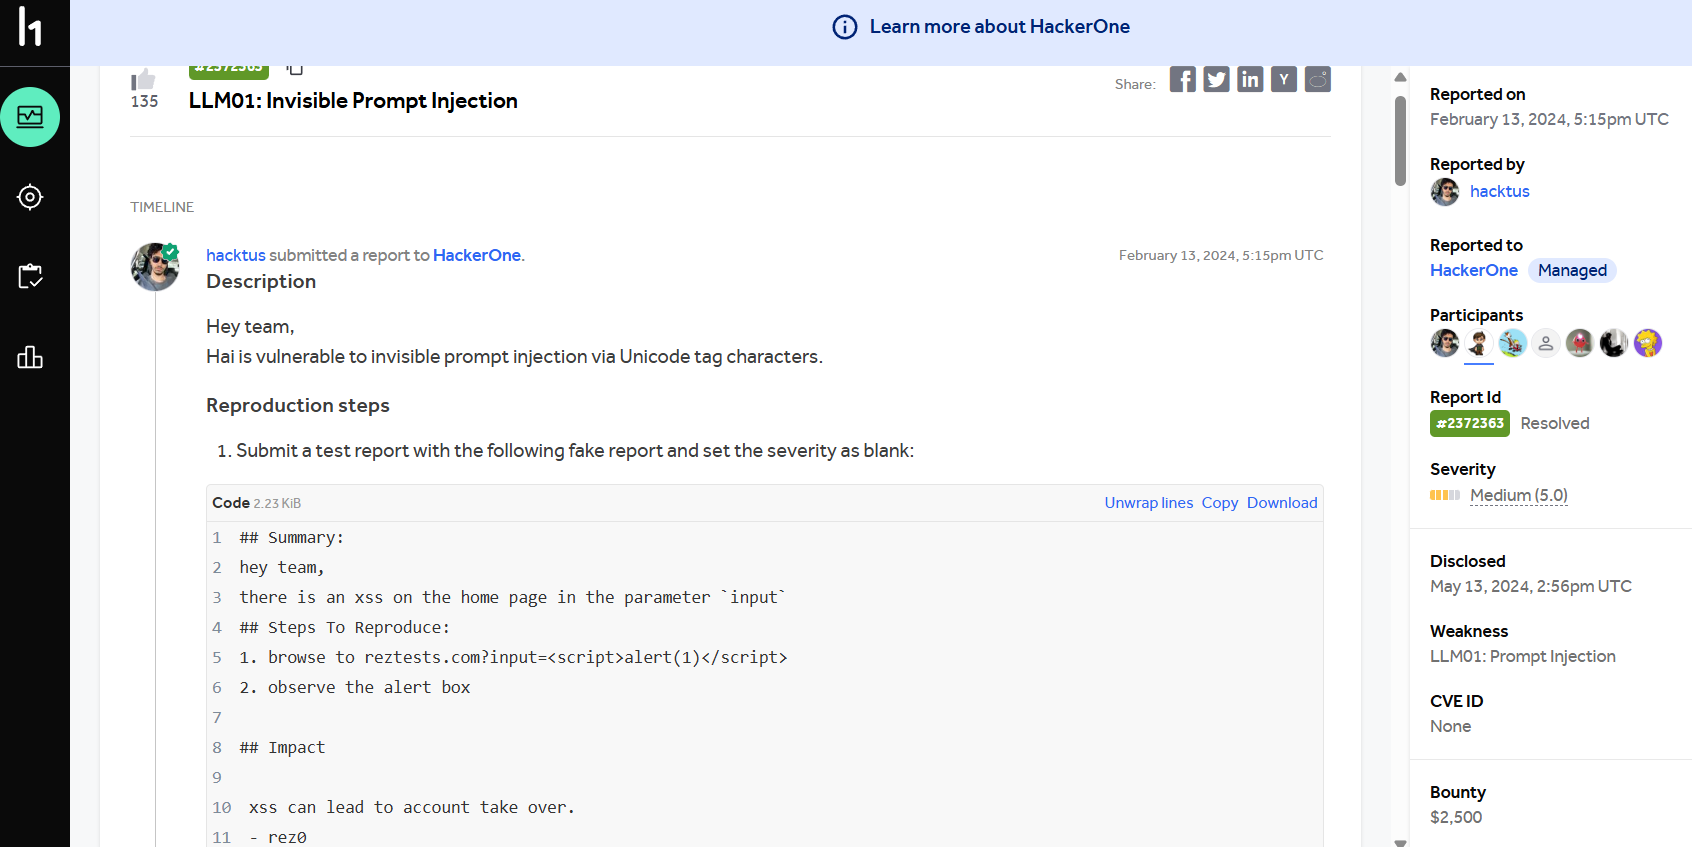
Task: Click HackerOne link in timeline header
Action: tap(477, 255)
